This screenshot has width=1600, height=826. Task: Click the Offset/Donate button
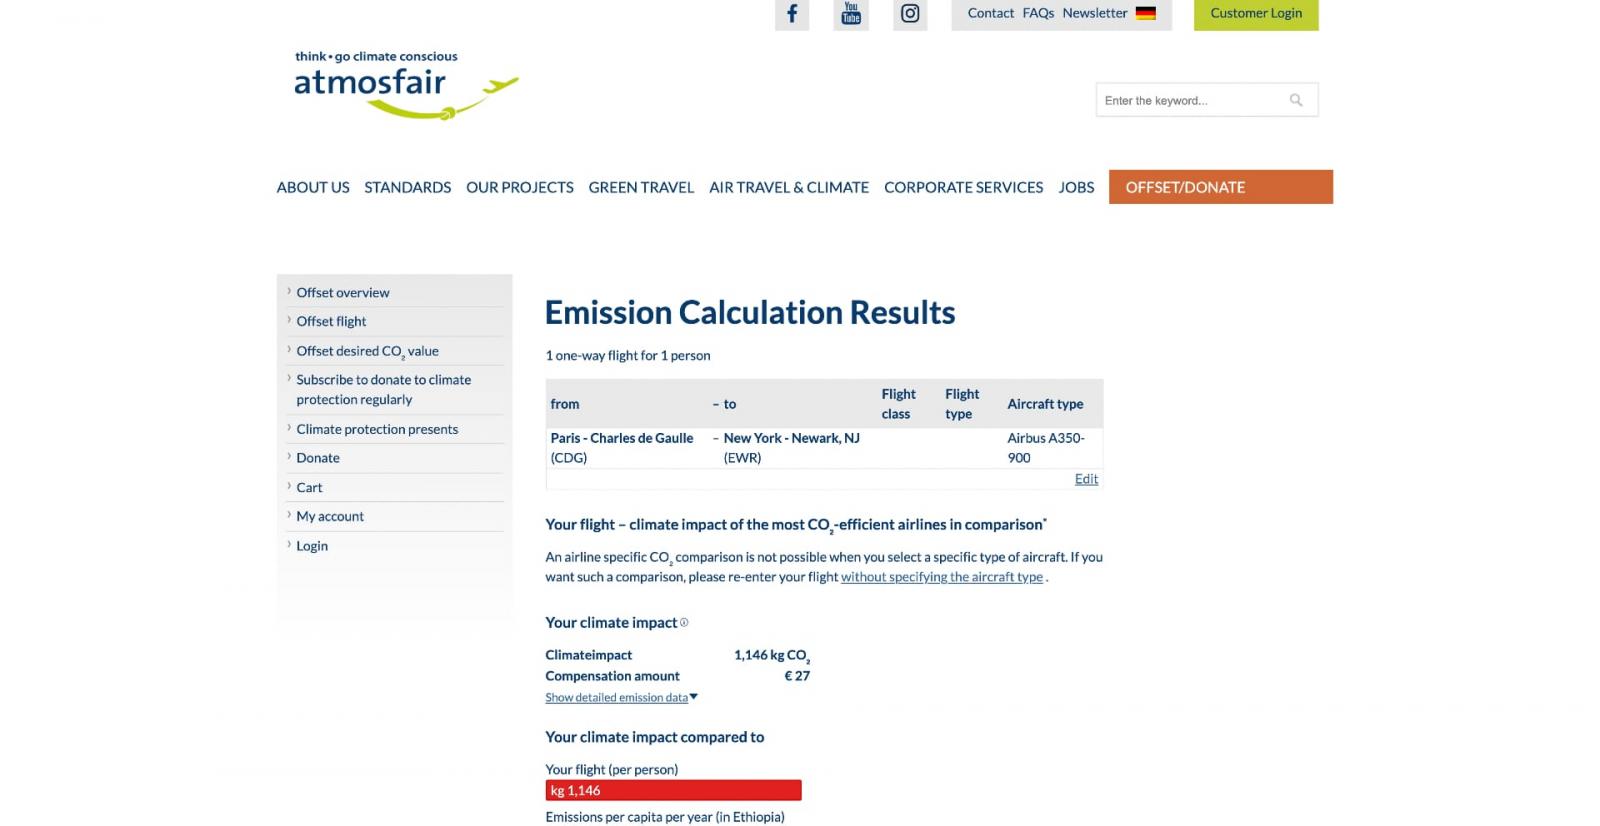1220,187
